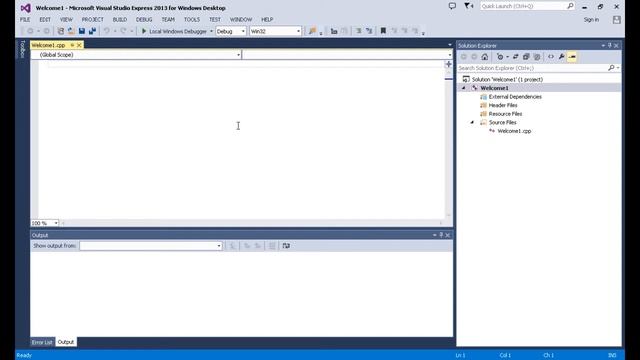Screen dimensions: 640x360
Task: Open the Debug configuration dropdown
Action: click(x=231, y=31)
